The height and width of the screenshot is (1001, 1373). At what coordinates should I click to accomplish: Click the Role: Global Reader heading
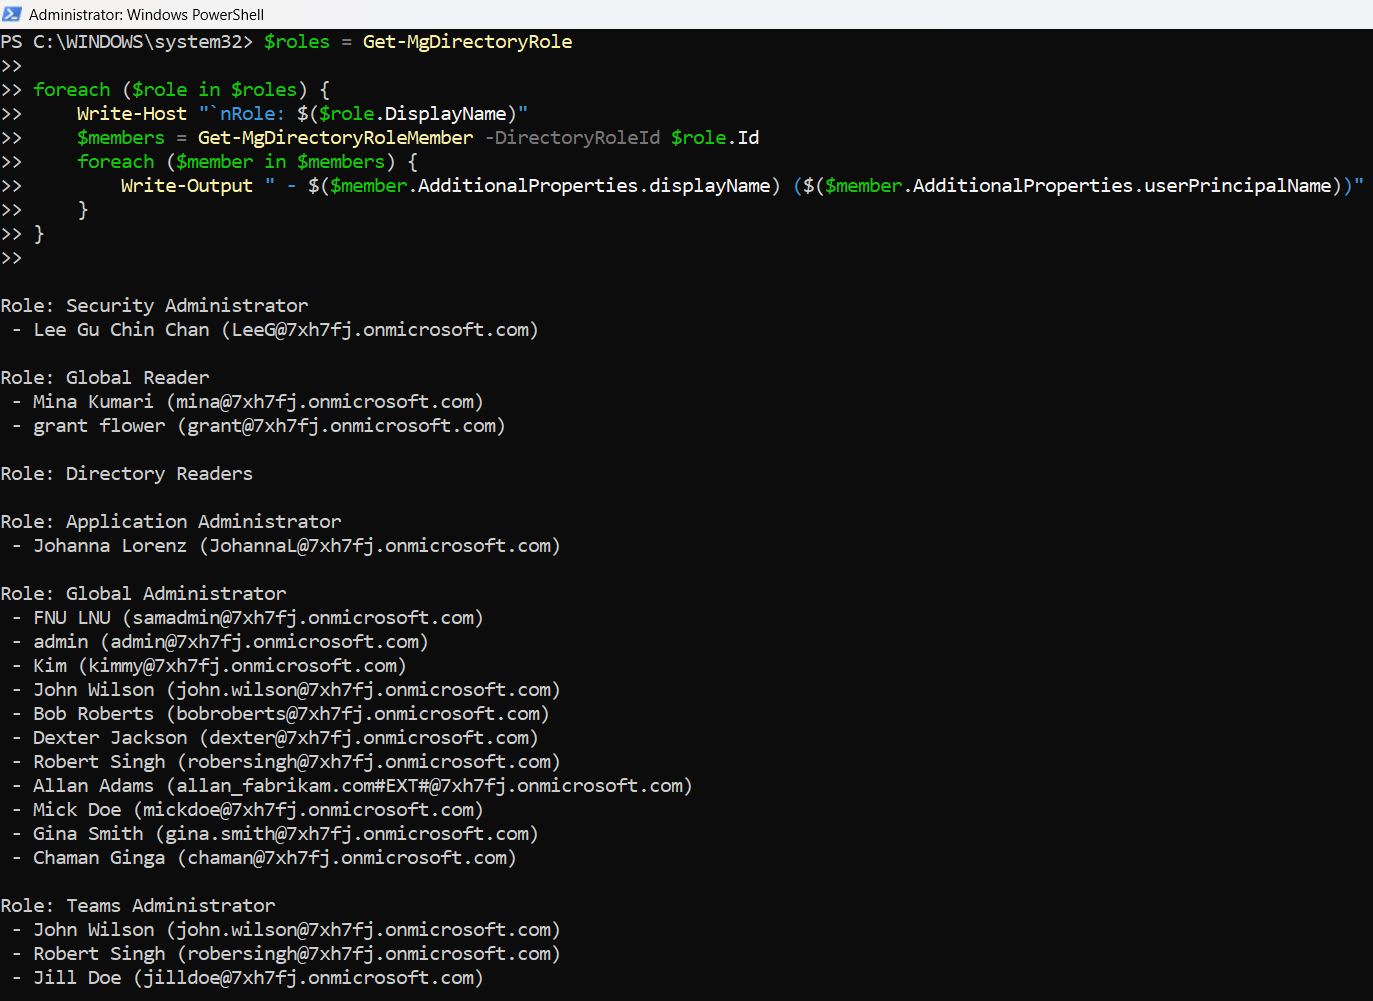[105, 378]
